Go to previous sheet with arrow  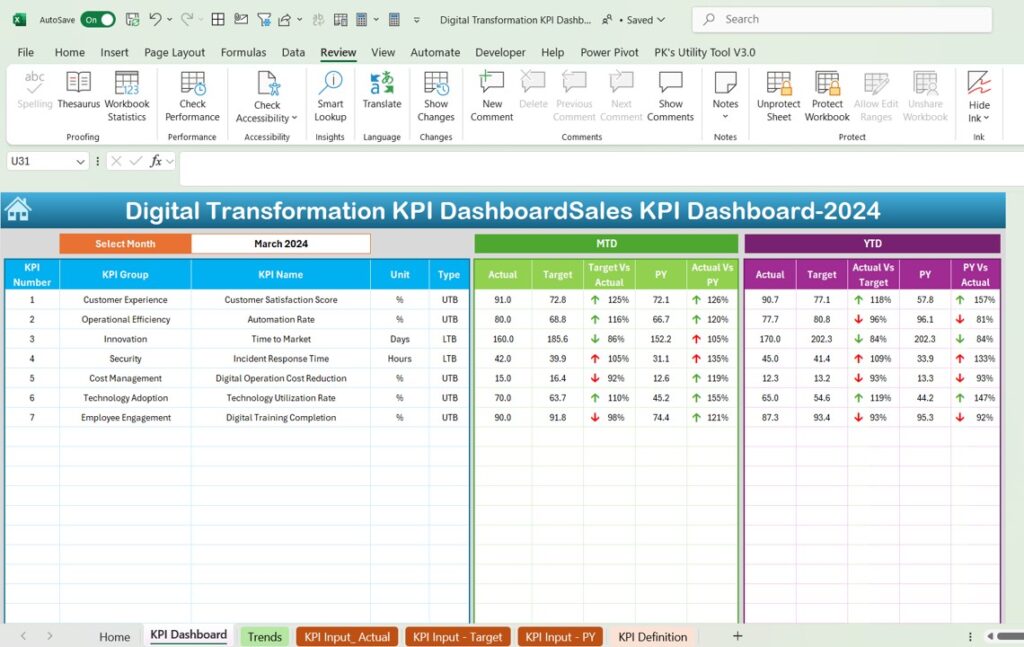point(24,636)
